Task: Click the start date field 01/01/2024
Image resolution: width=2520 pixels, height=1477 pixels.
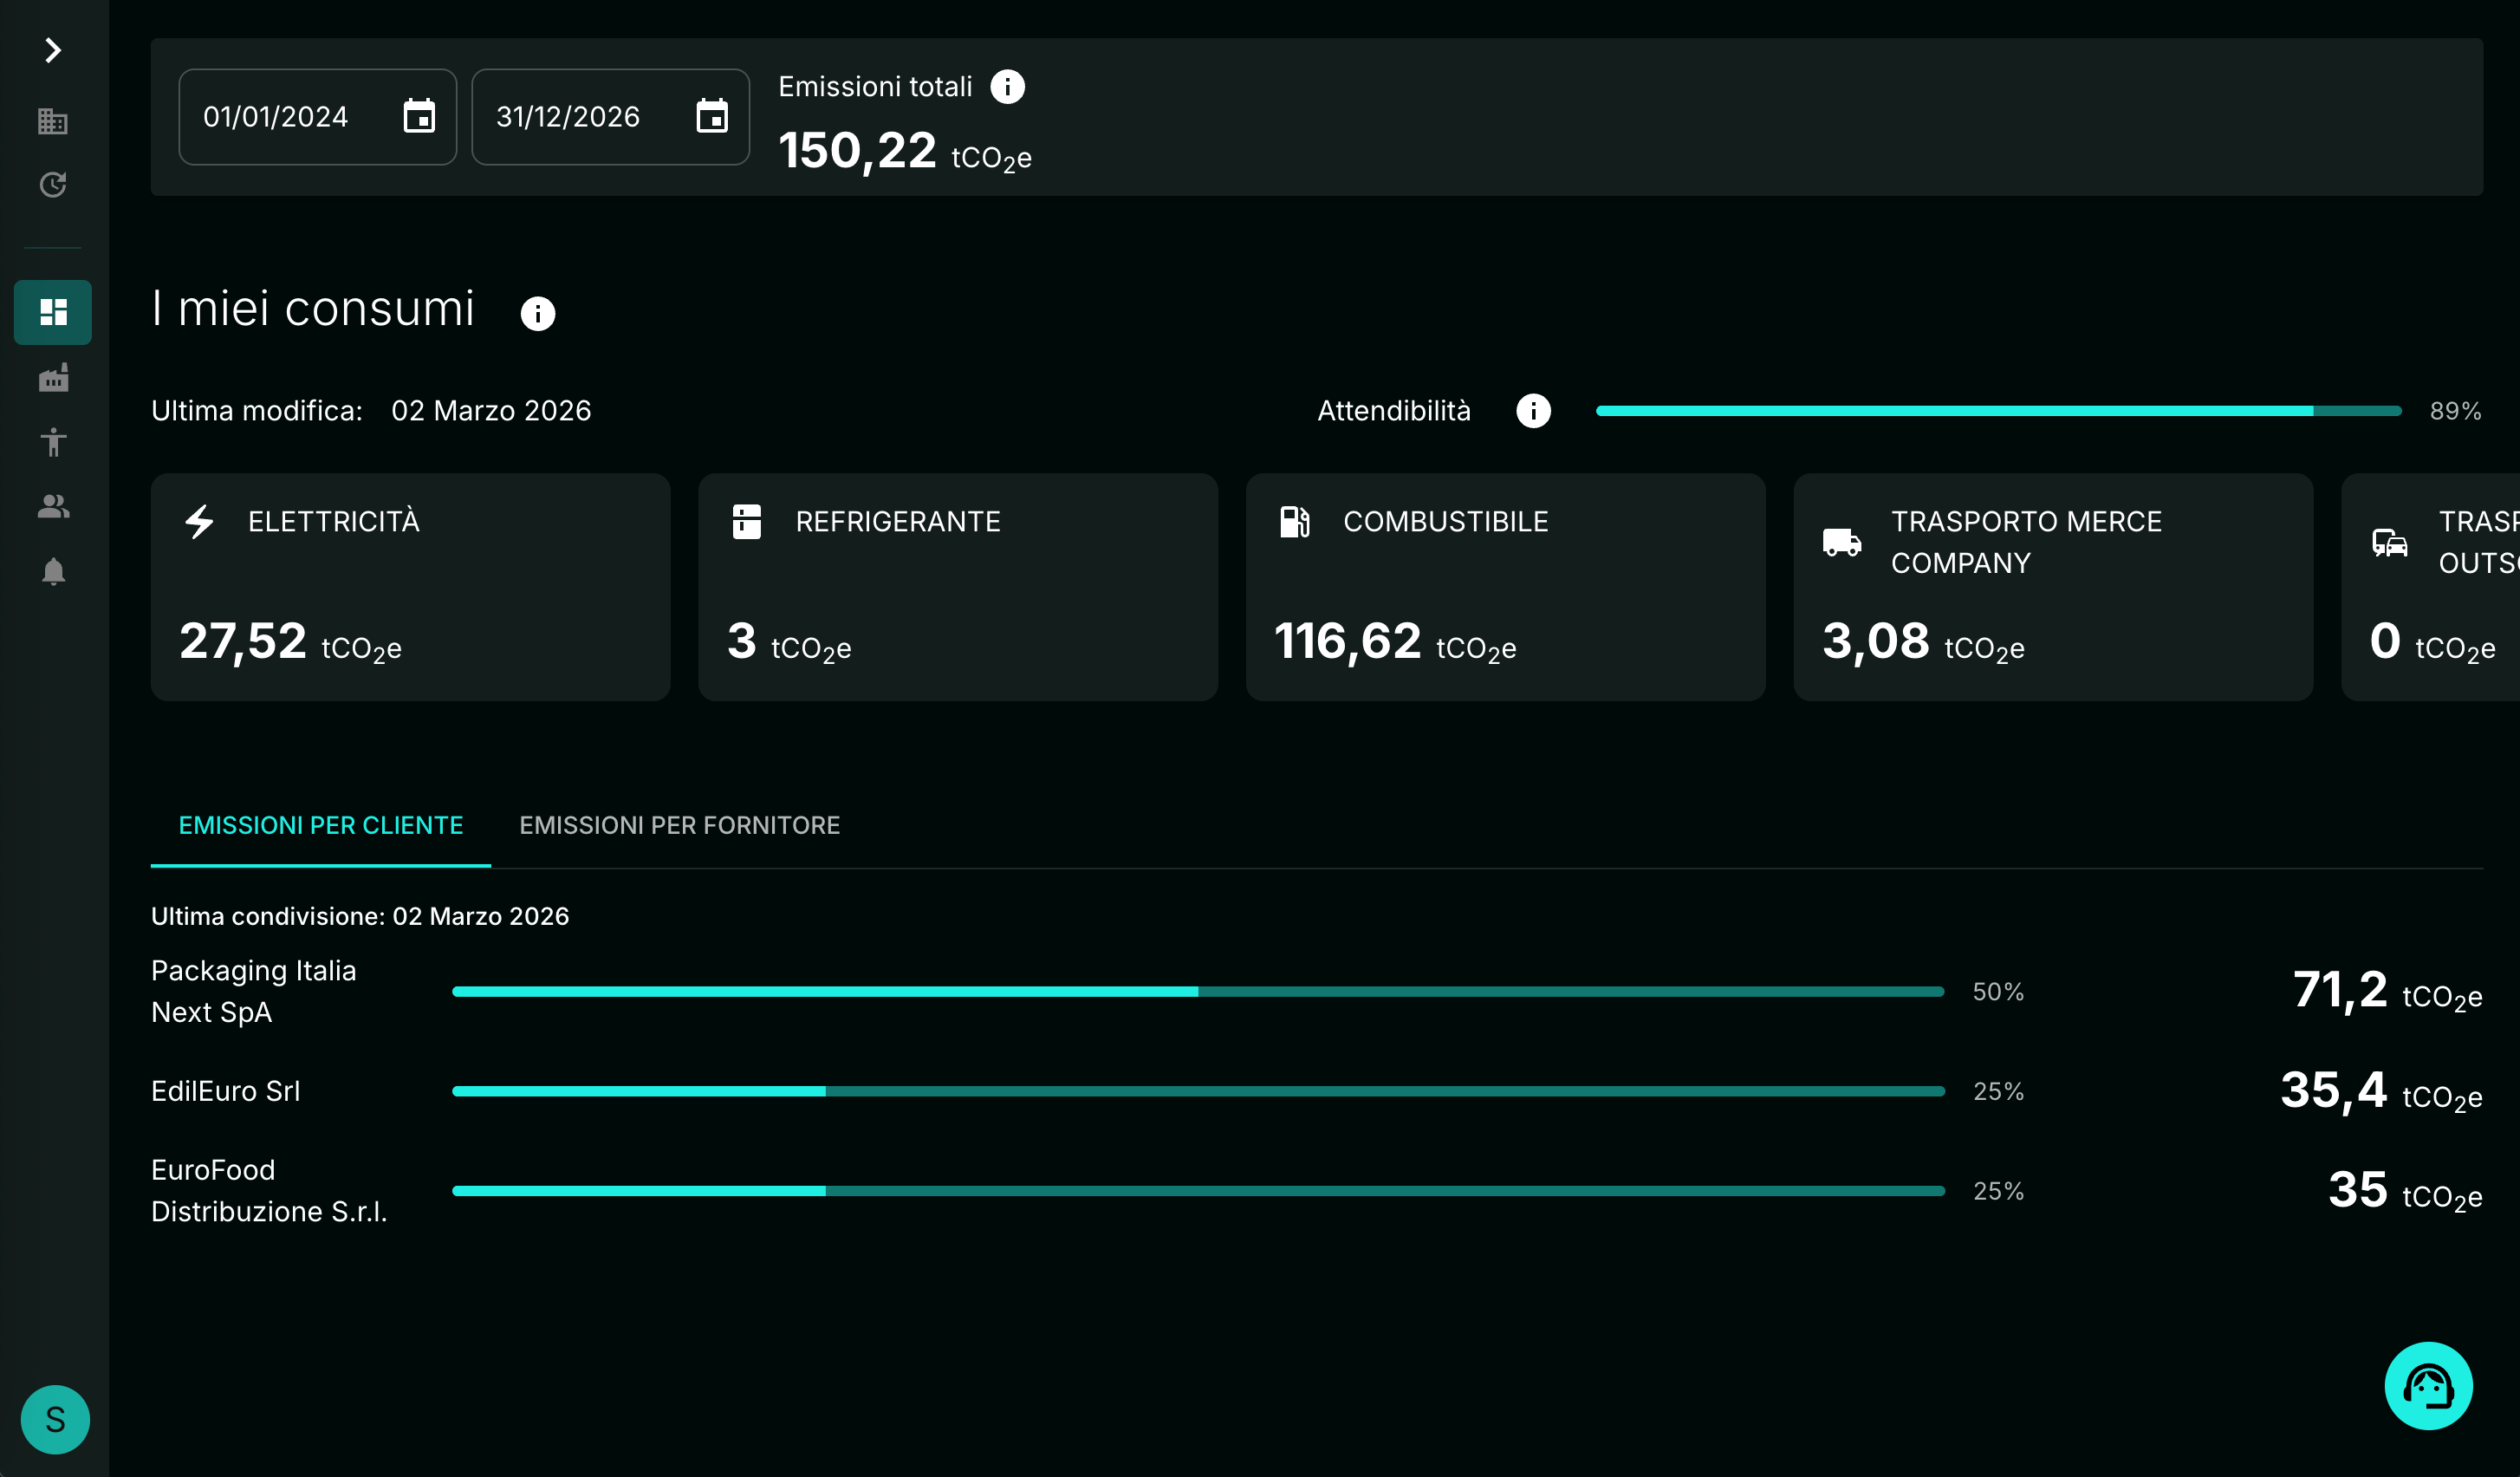Action: [x=317, y=117]
